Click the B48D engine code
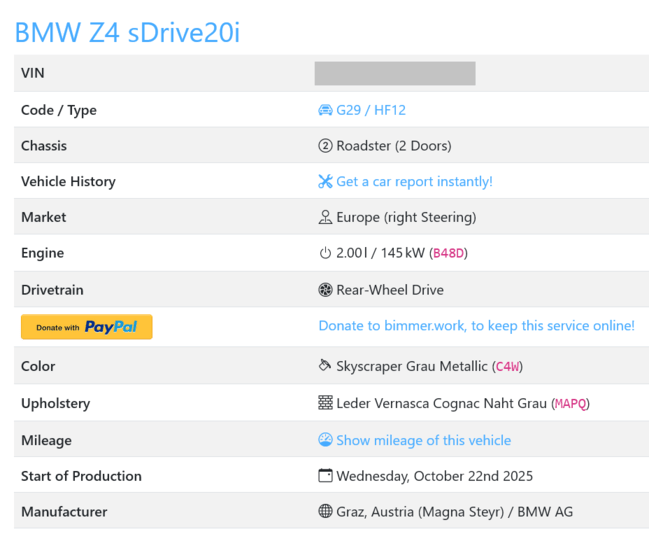The image size is (649, 541). tap(448, 254)
